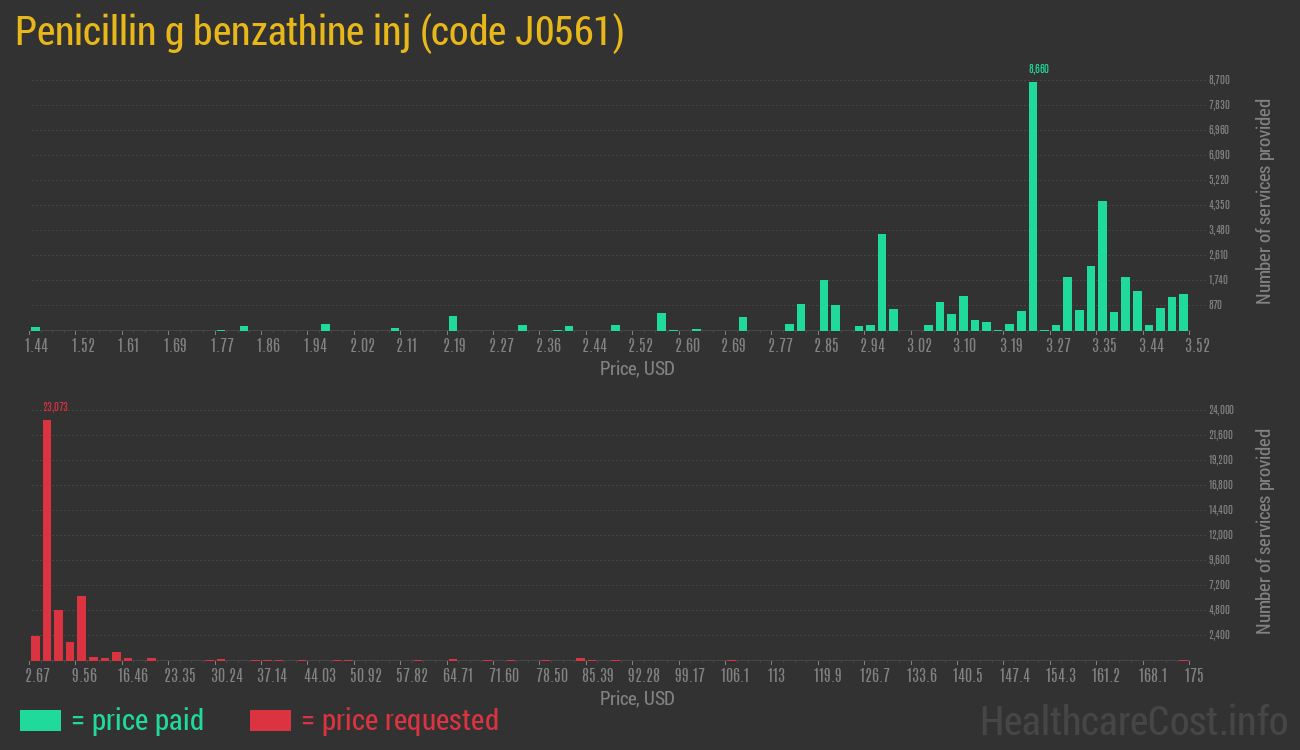The width and height of the screenshot is (1300, 750).
Task: Click the 1.44 label on upper x-axis
Action: [x=36, y=346]
